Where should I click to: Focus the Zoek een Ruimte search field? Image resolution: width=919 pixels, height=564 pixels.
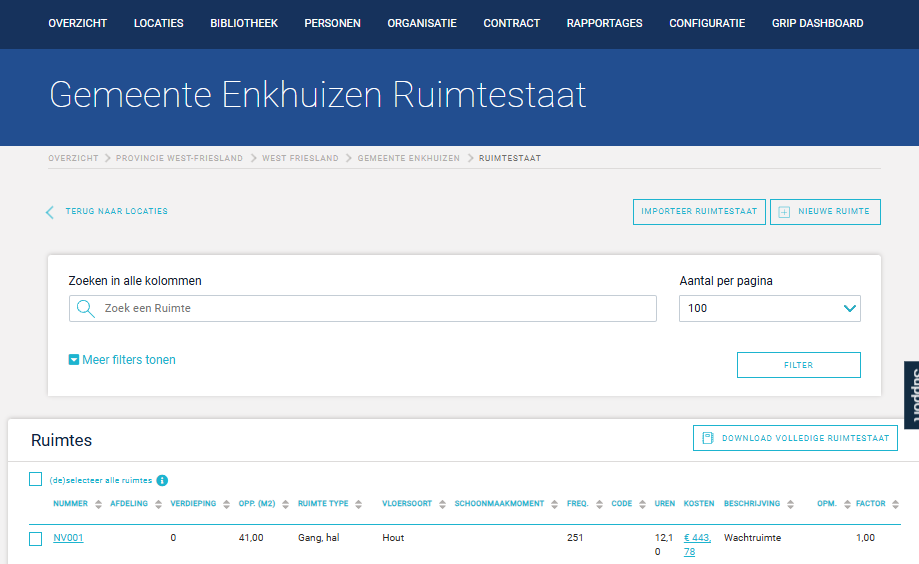tap(363, 308)
